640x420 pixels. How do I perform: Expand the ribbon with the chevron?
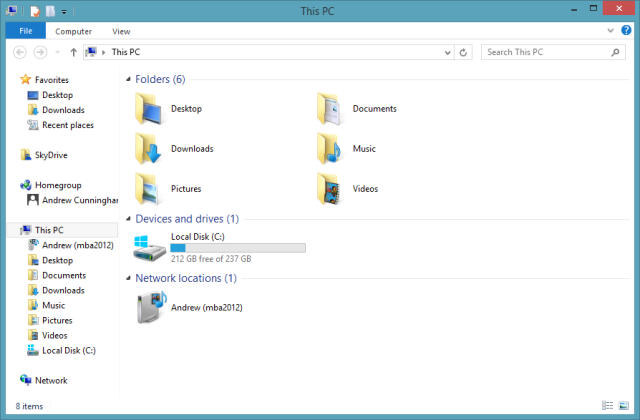point(611,30)
